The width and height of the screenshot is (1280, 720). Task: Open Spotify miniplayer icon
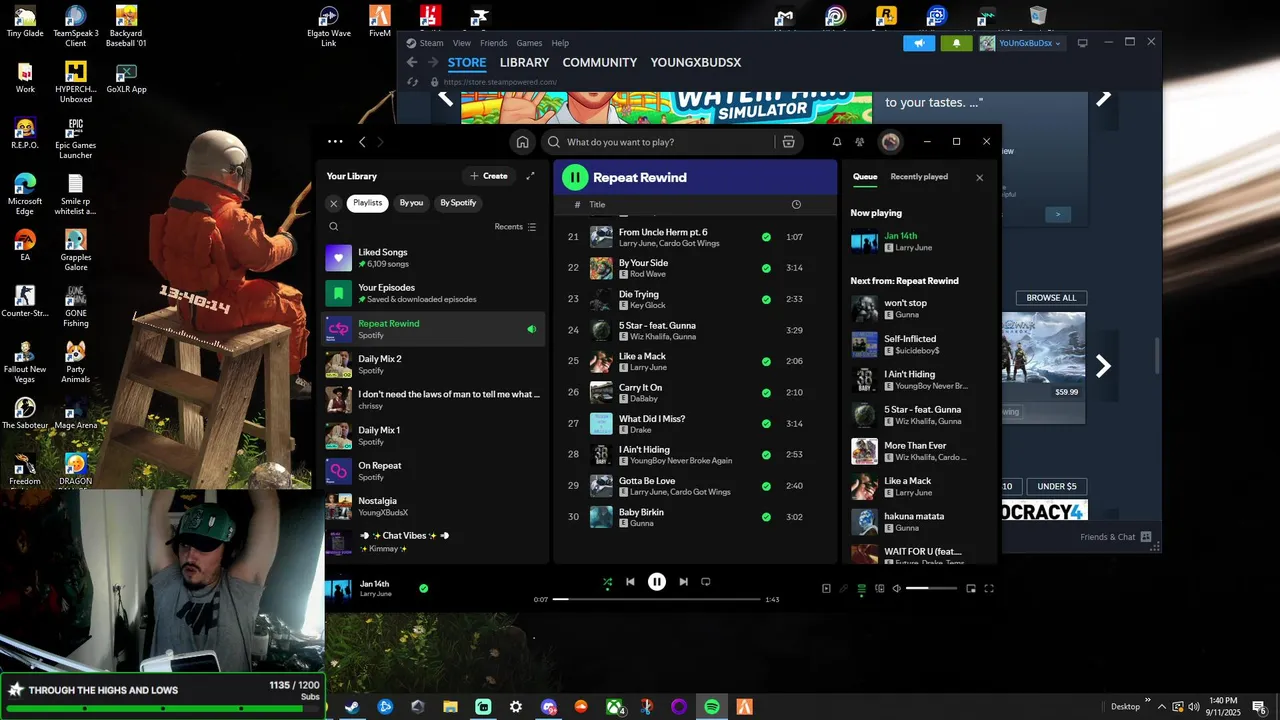point(970,589)
